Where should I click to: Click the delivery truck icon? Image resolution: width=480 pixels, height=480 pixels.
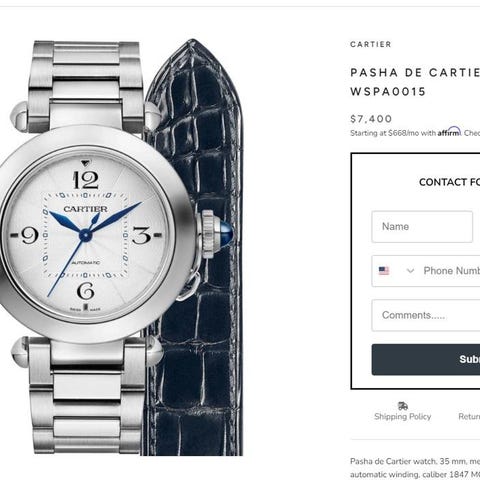(x=403, y=406)
